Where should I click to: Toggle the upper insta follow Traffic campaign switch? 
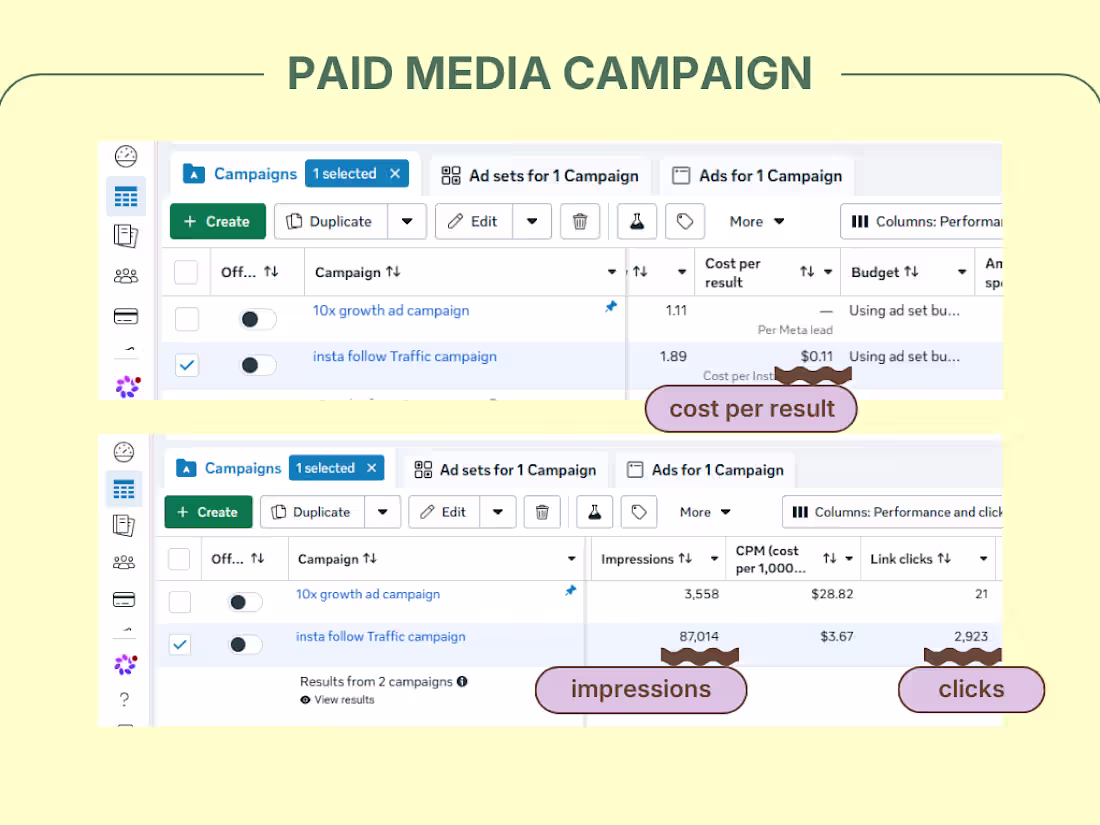(x=256, y=365)
